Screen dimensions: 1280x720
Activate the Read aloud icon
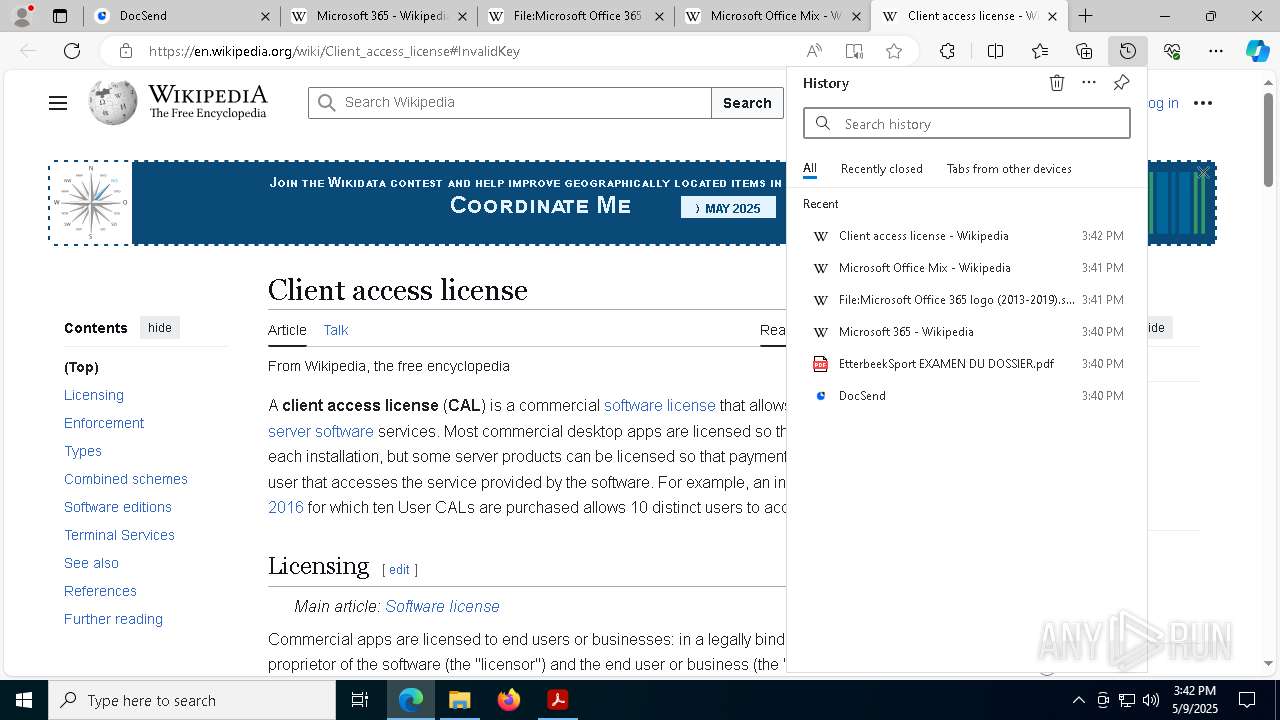point(814,51)
